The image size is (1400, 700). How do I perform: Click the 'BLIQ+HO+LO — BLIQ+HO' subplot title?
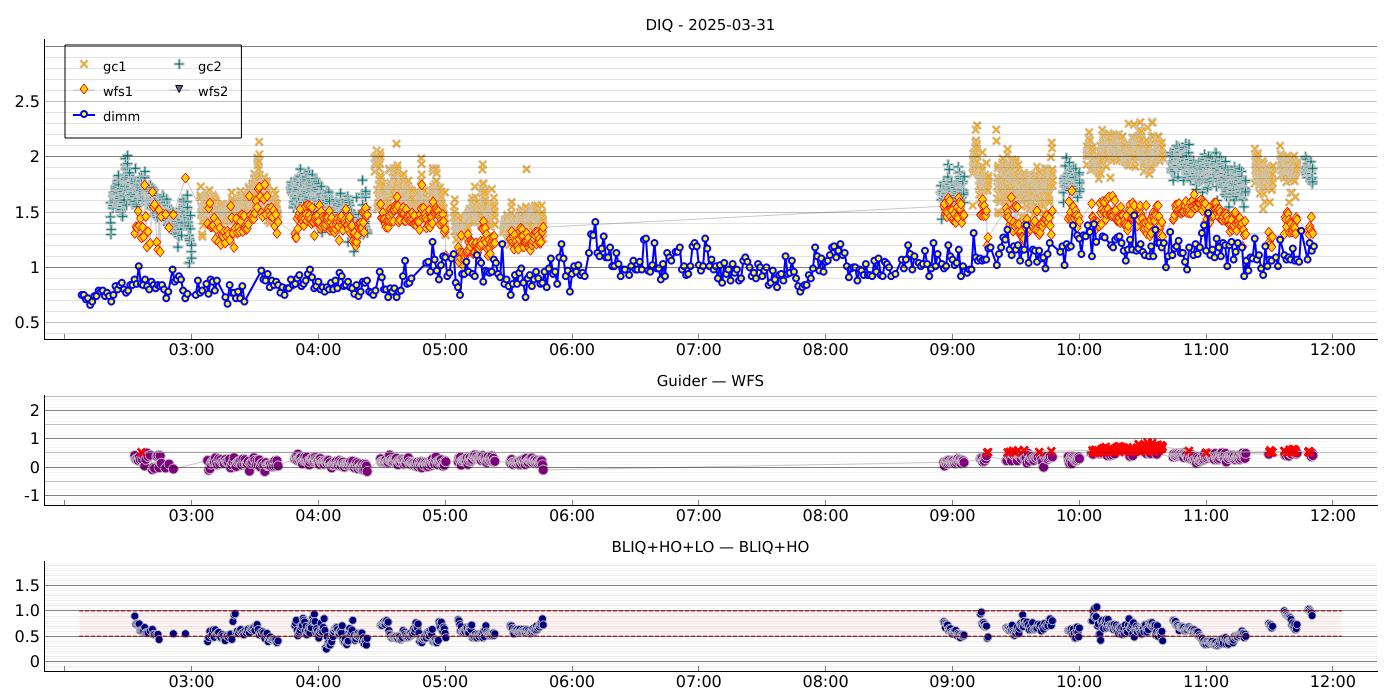[710, 547]
